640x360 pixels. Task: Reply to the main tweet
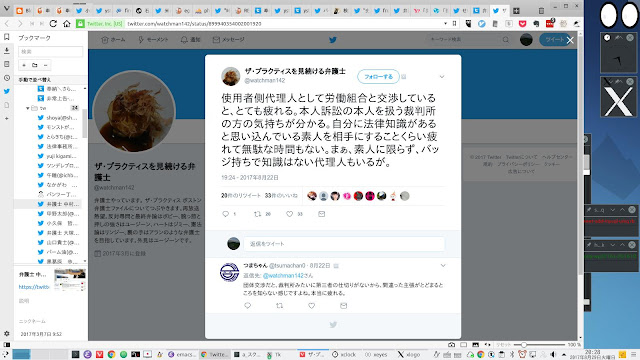[x=226, y=214]
